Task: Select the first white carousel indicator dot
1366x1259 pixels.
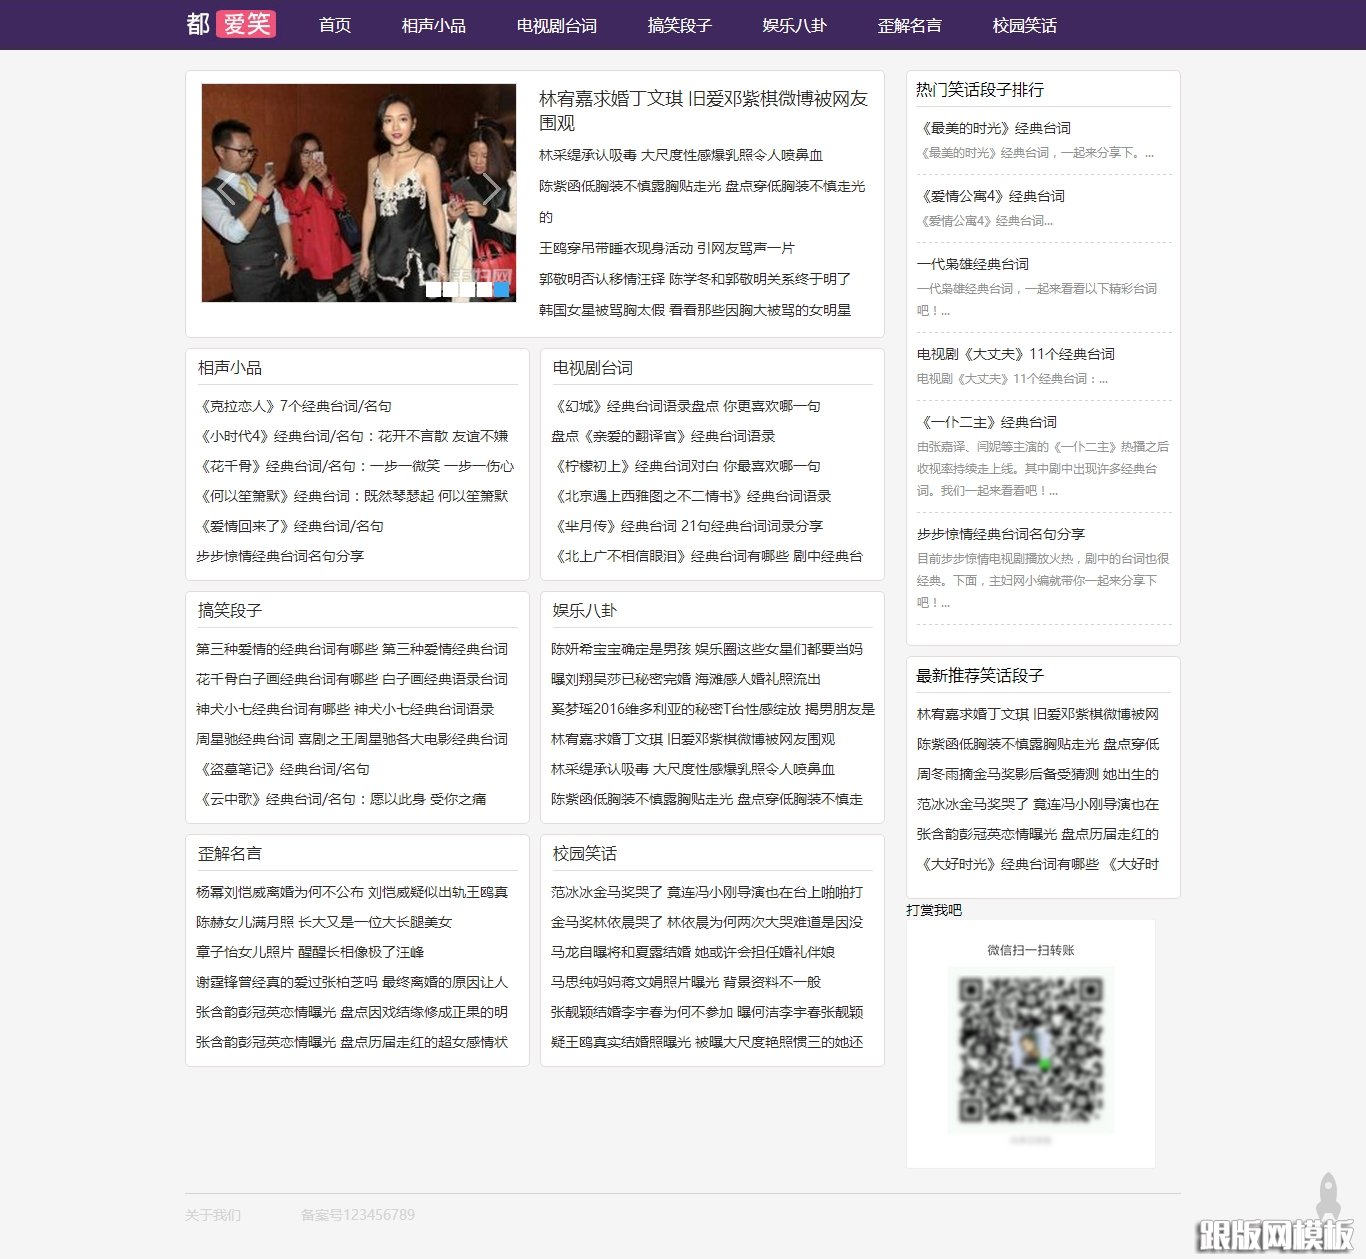Action: point(432,289)
